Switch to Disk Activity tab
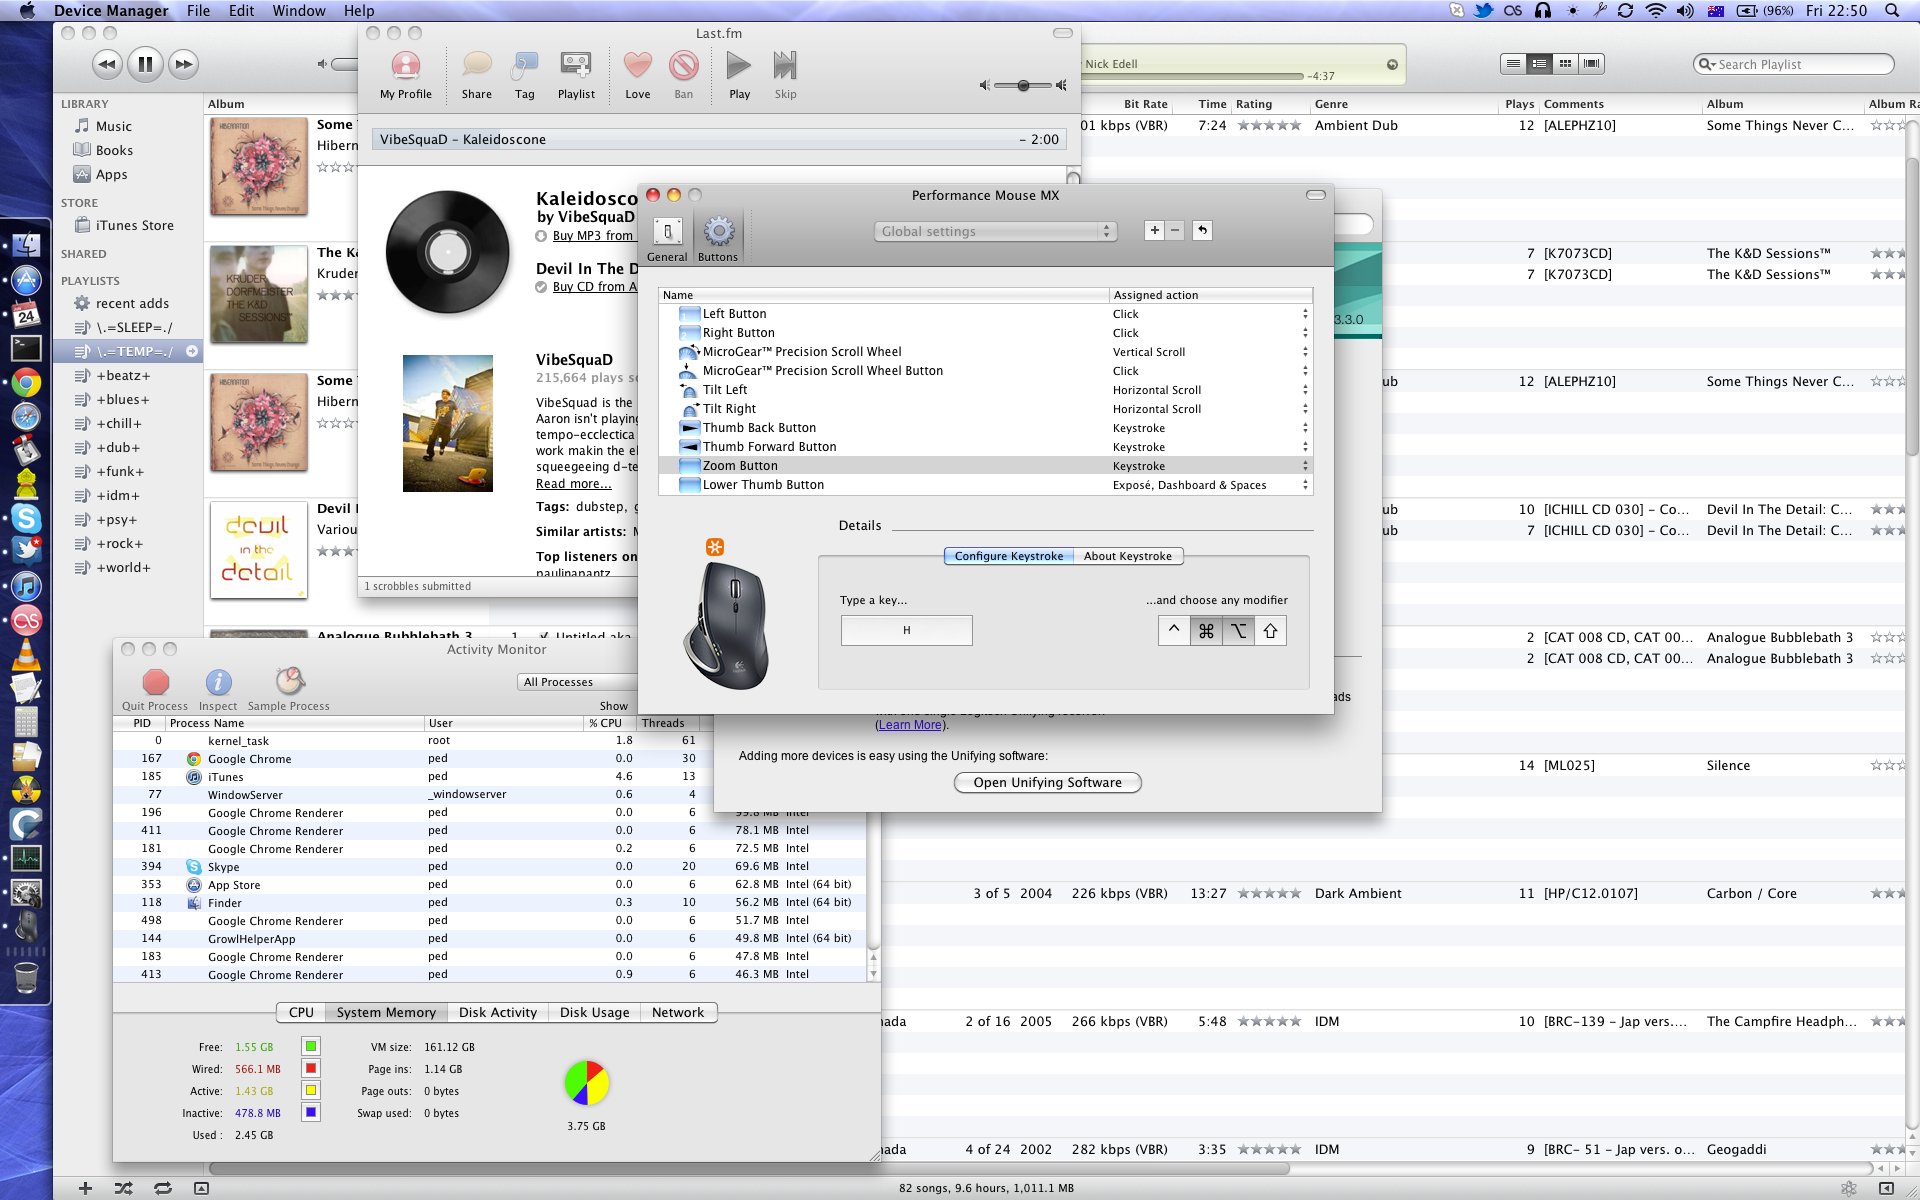The width and height of the screenshot is (1920, 1200). (498, 1012)
